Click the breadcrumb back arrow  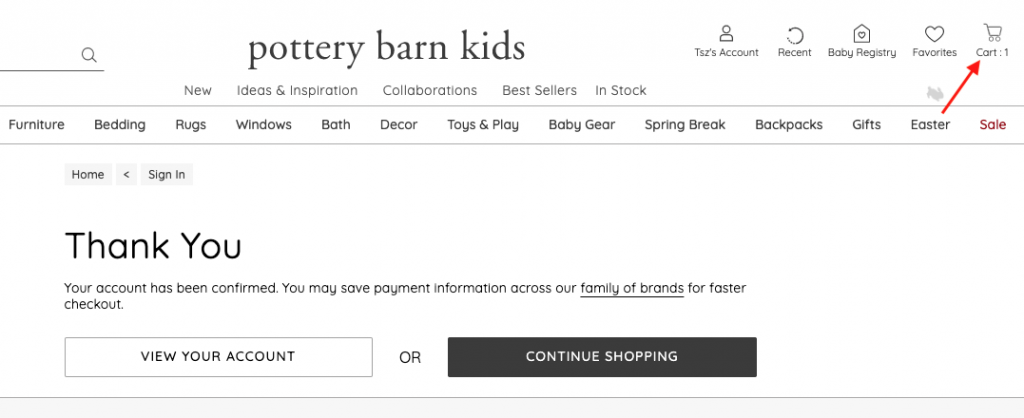[126, 174]
